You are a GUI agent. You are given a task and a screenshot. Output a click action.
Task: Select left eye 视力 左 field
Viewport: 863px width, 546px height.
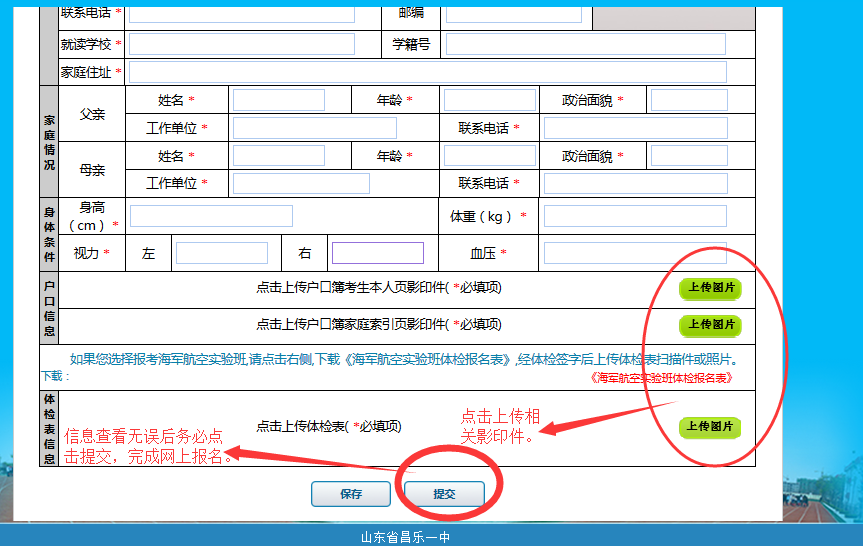[222, 253]
